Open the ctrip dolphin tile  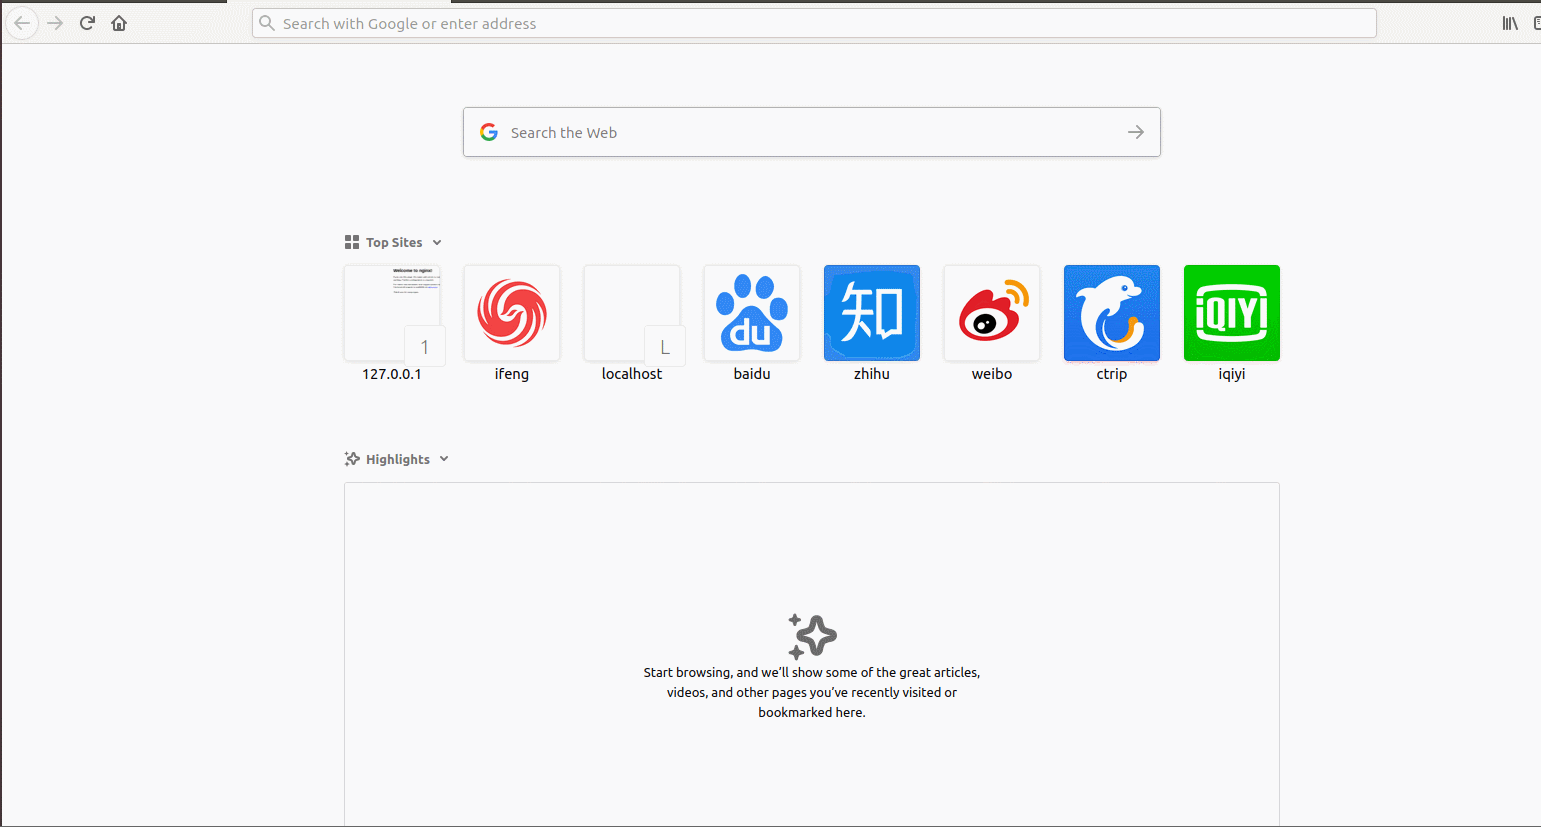[x=1112, y=313]
